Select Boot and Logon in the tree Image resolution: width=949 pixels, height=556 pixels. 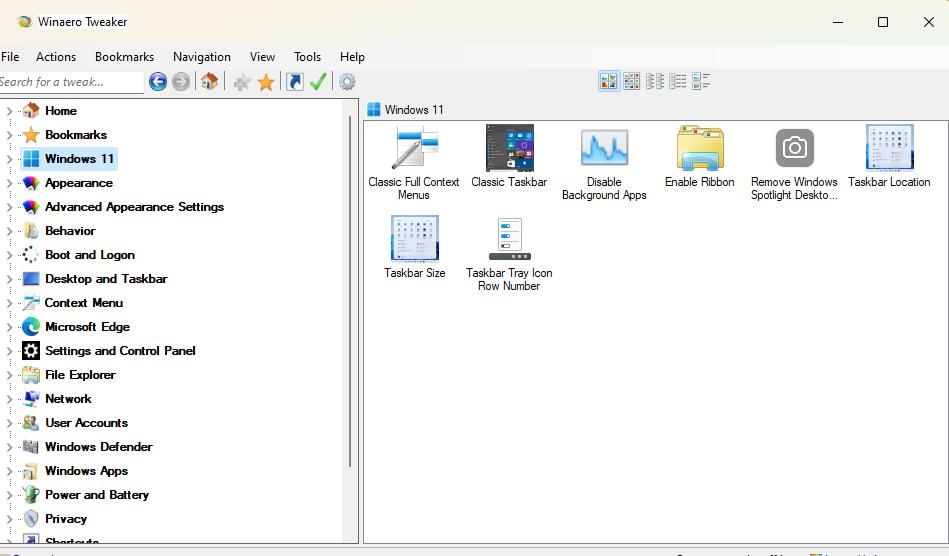90,255
